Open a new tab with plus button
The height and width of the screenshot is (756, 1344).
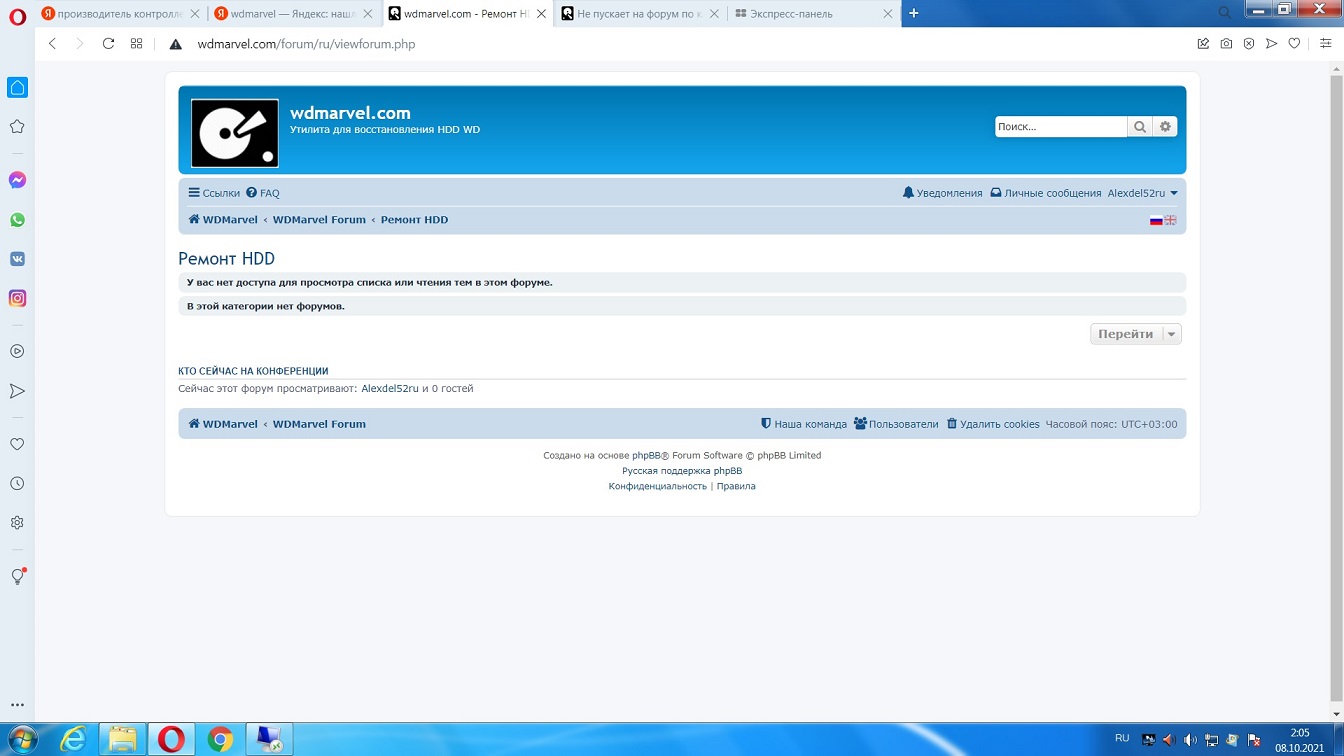[x=913, y=13]
